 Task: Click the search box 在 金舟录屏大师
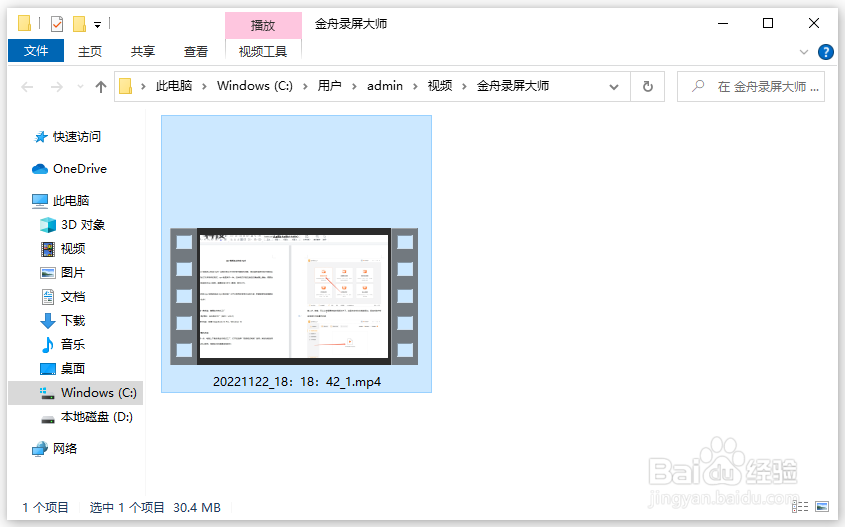point(751,87)
